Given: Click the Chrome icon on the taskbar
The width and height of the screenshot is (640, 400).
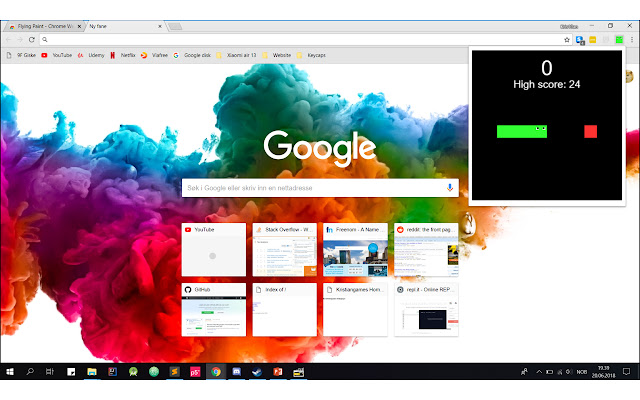Looking at the screenshot, I should tap(216, 371).
